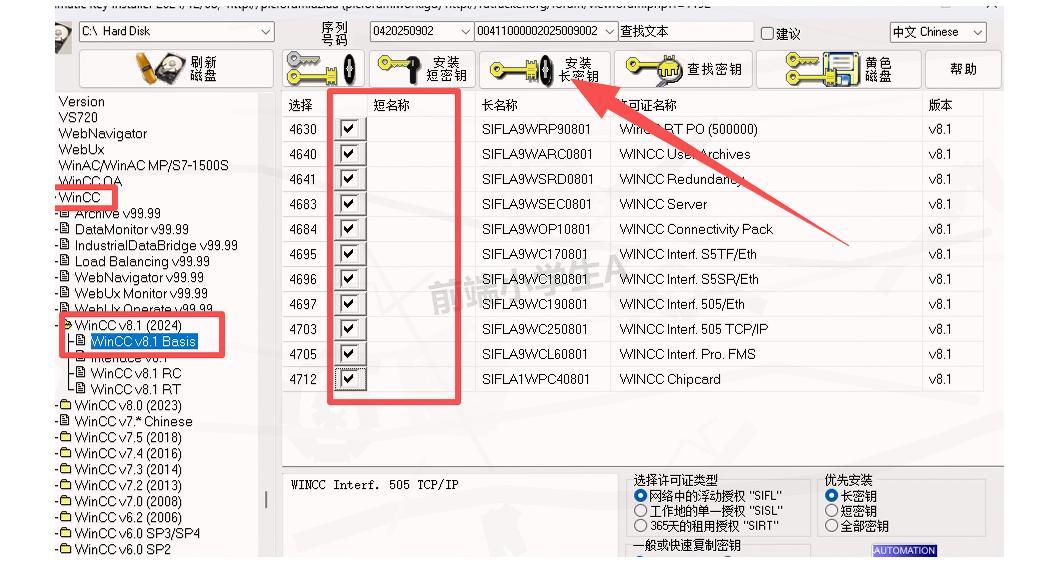Screen dimensions: 1059x563
Task: Click the 查找文本 search text field
Action: pyautogui.click(x=685, y=32)
